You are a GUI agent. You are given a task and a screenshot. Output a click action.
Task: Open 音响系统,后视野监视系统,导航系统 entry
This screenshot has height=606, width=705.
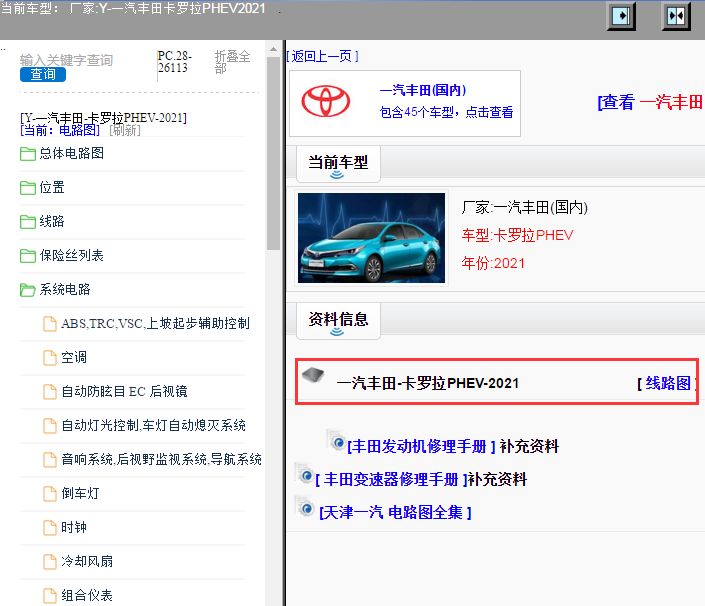(161, 459)
